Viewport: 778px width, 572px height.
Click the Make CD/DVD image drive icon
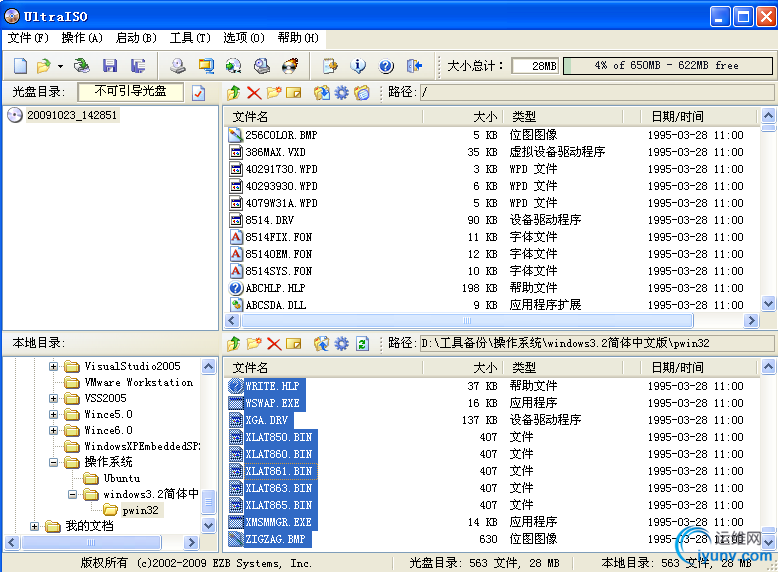point(178,65)
